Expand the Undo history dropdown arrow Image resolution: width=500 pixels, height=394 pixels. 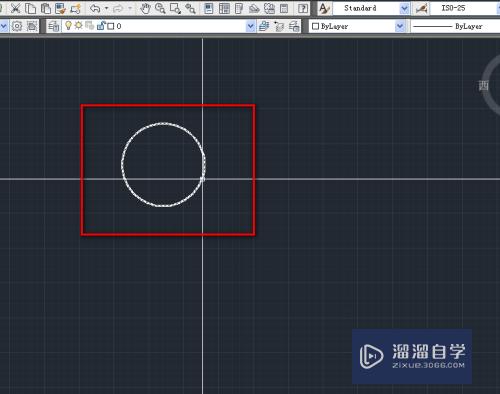pos(107,8)
